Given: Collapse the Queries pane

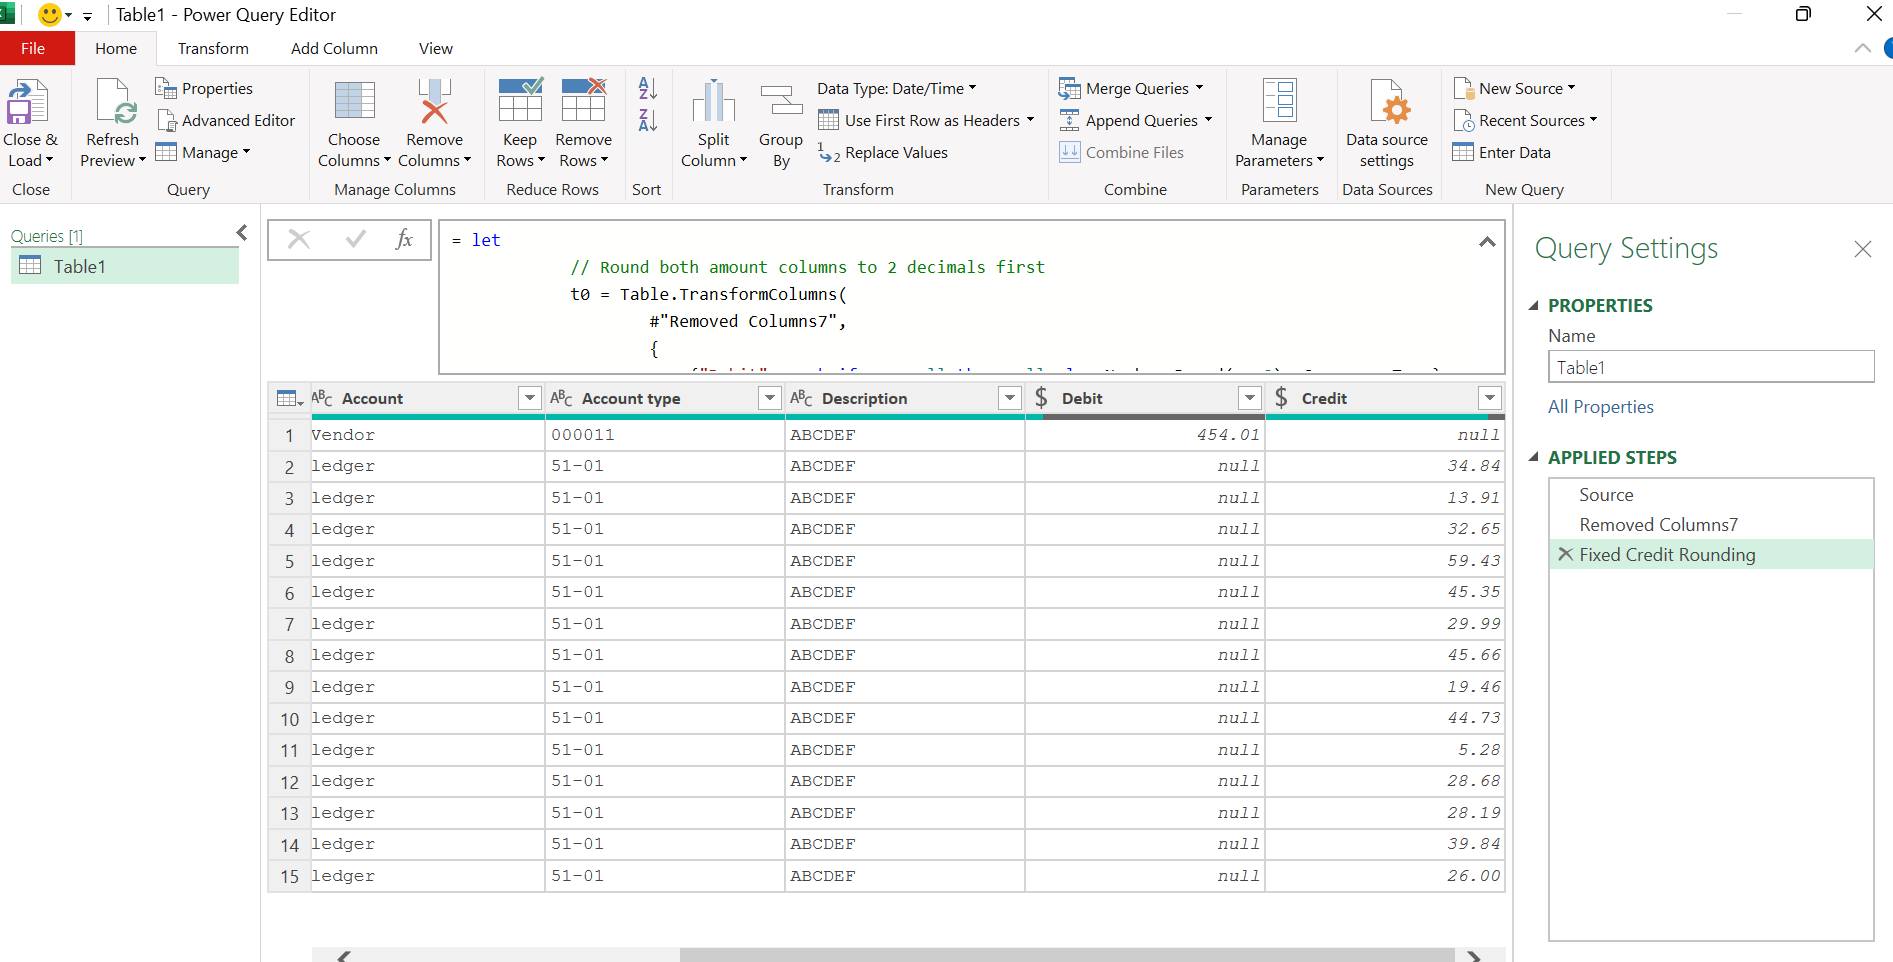Looking at the screenshot, I should point(242,233).
